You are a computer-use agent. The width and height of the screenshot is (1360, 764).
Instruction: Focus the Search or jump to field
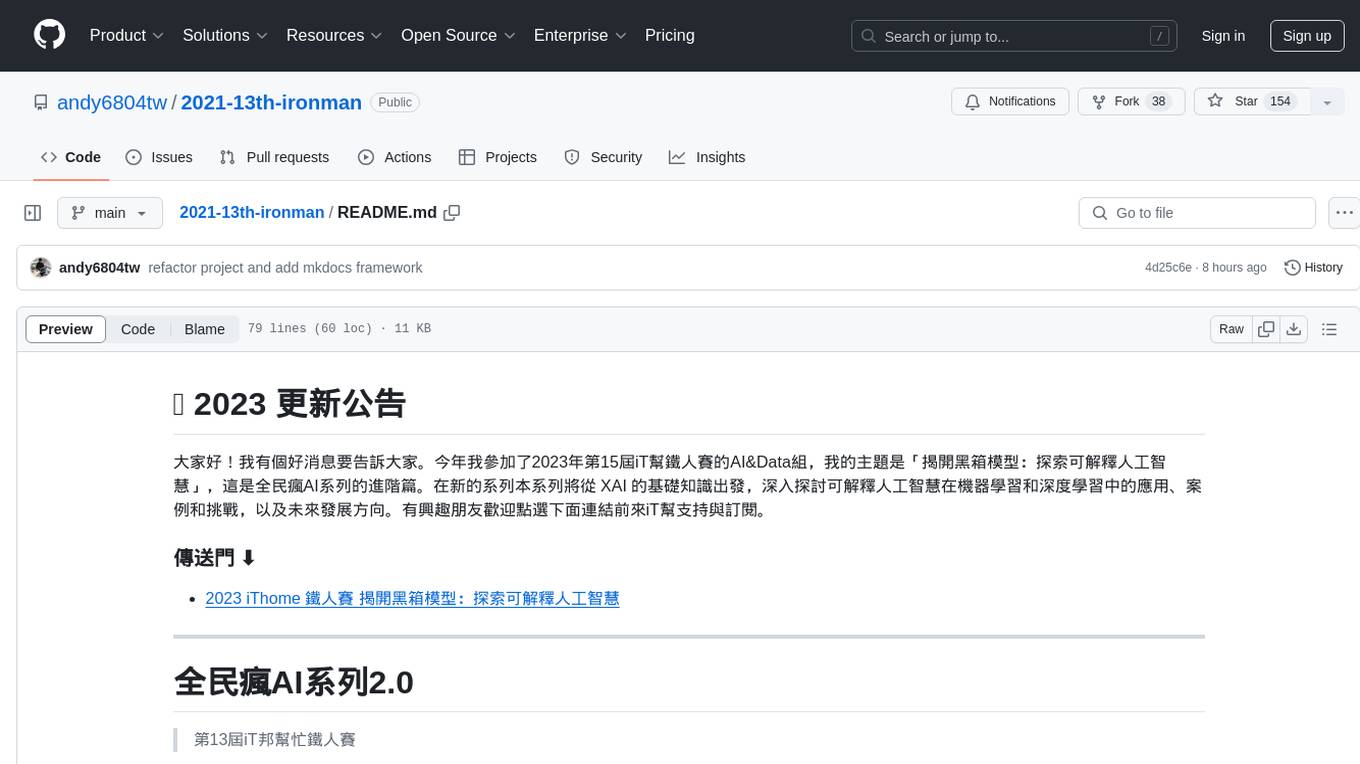pos(1014,36)
